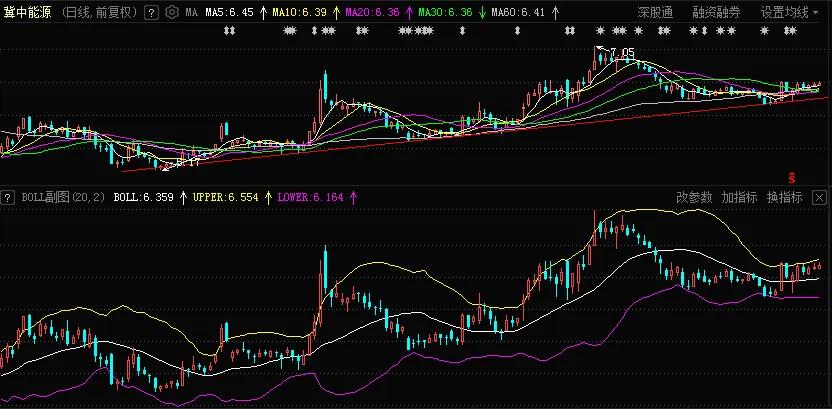This screenshot has width=832, height=409.
Task: Open MA settings gear icon
Action: pyautogui.click(x=172, y=13)
